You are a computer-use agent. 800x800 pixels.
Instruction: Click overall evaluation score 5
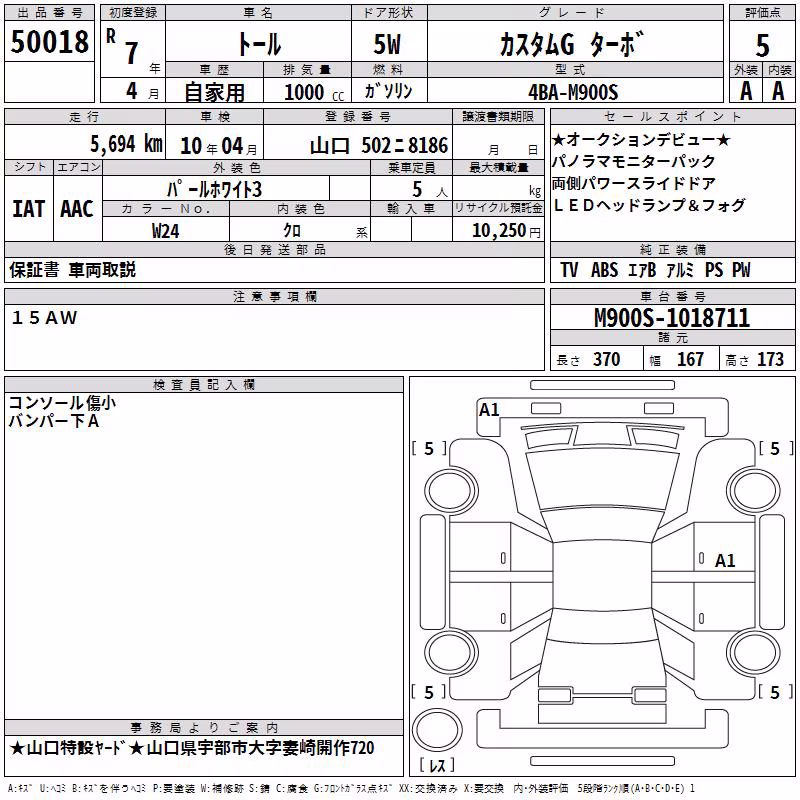click(x=762, y=45)
